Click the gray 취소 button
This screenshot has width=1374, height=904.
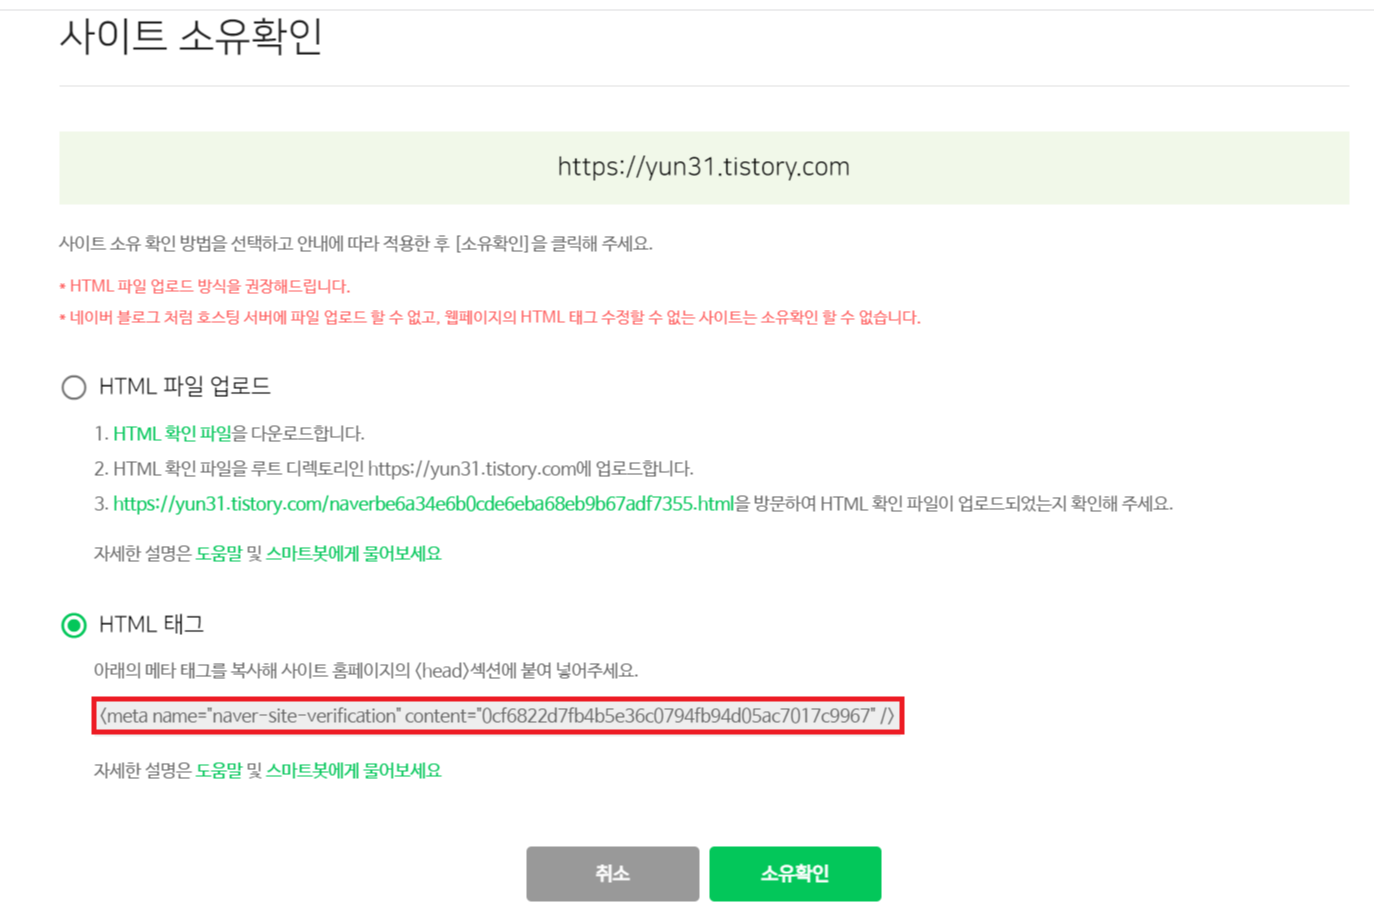coord(613,874)
